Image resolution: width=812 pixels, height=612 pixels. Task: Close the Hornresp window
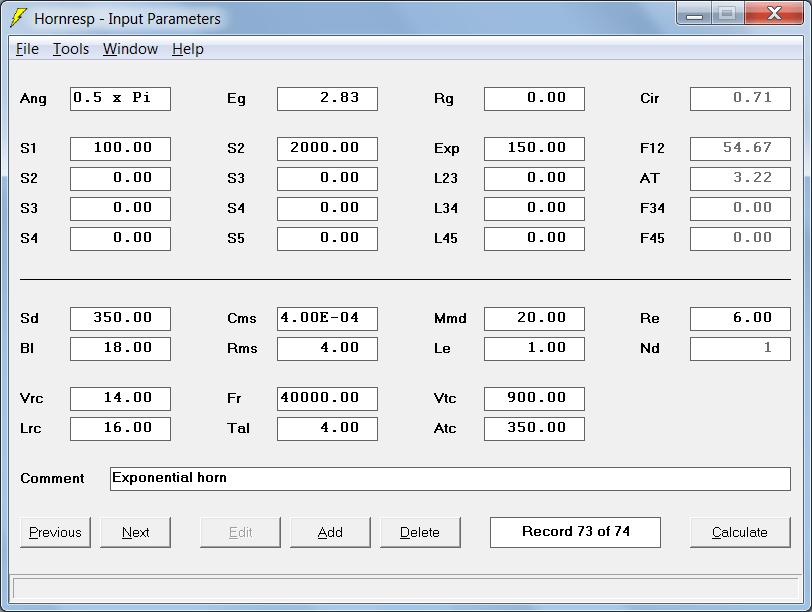(x=774, y=14)
